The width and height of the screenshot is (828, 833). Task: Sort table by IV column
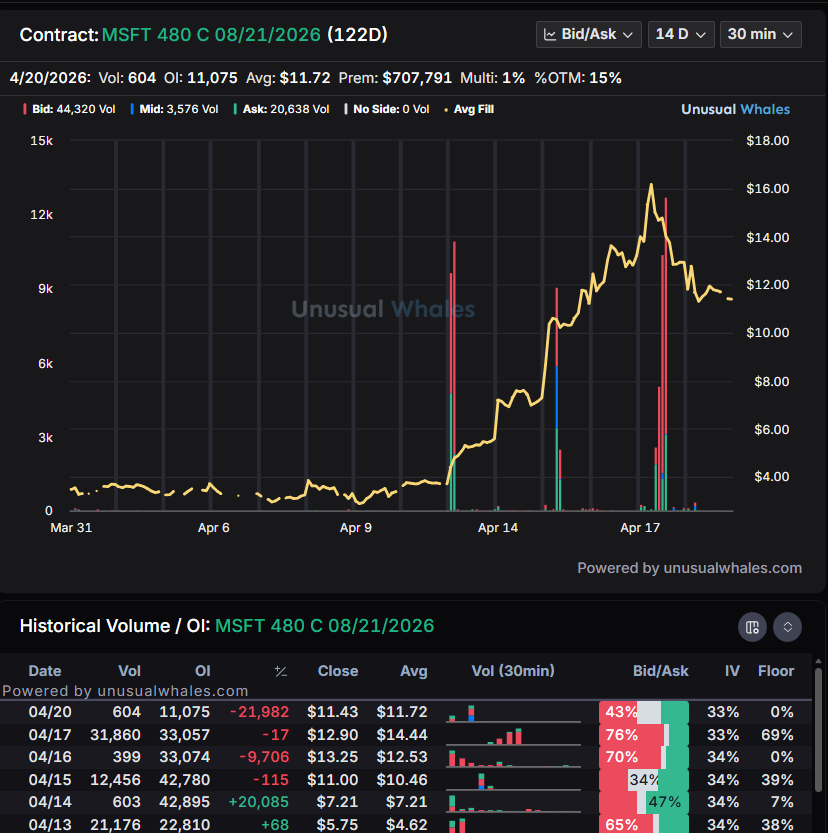coord(732,671)
